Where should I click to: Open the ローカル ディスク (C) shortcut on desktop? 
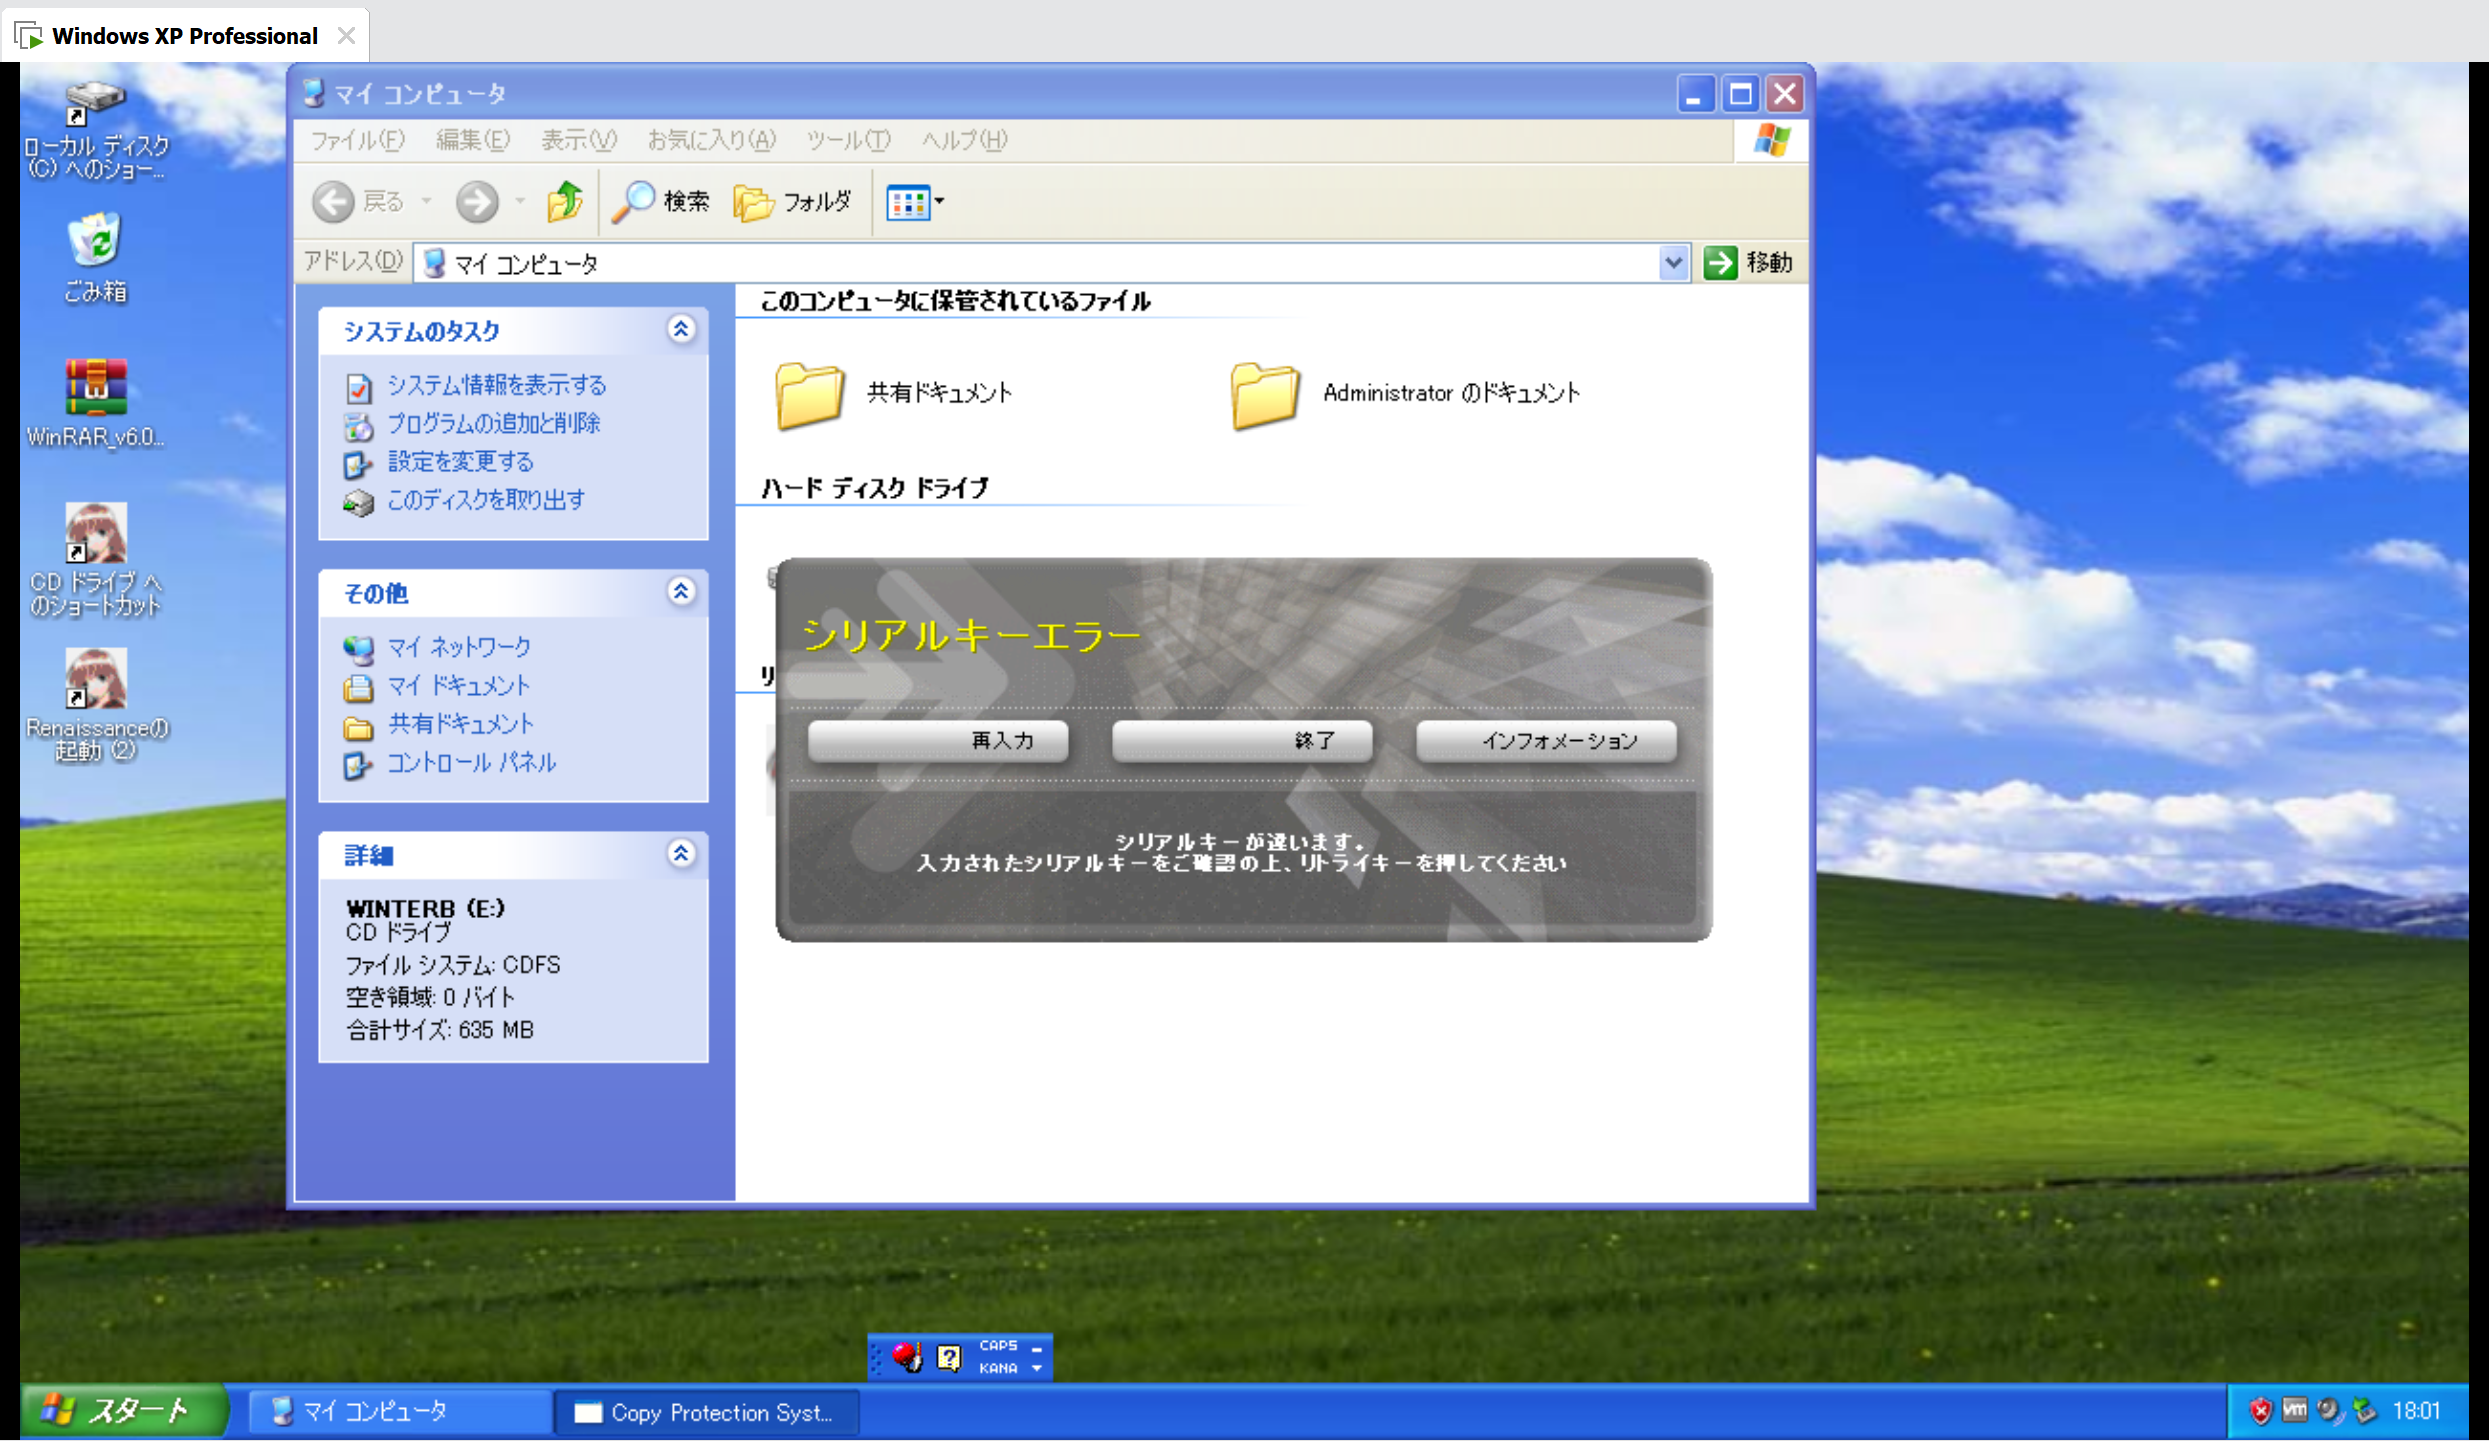[x=96, y=130]
